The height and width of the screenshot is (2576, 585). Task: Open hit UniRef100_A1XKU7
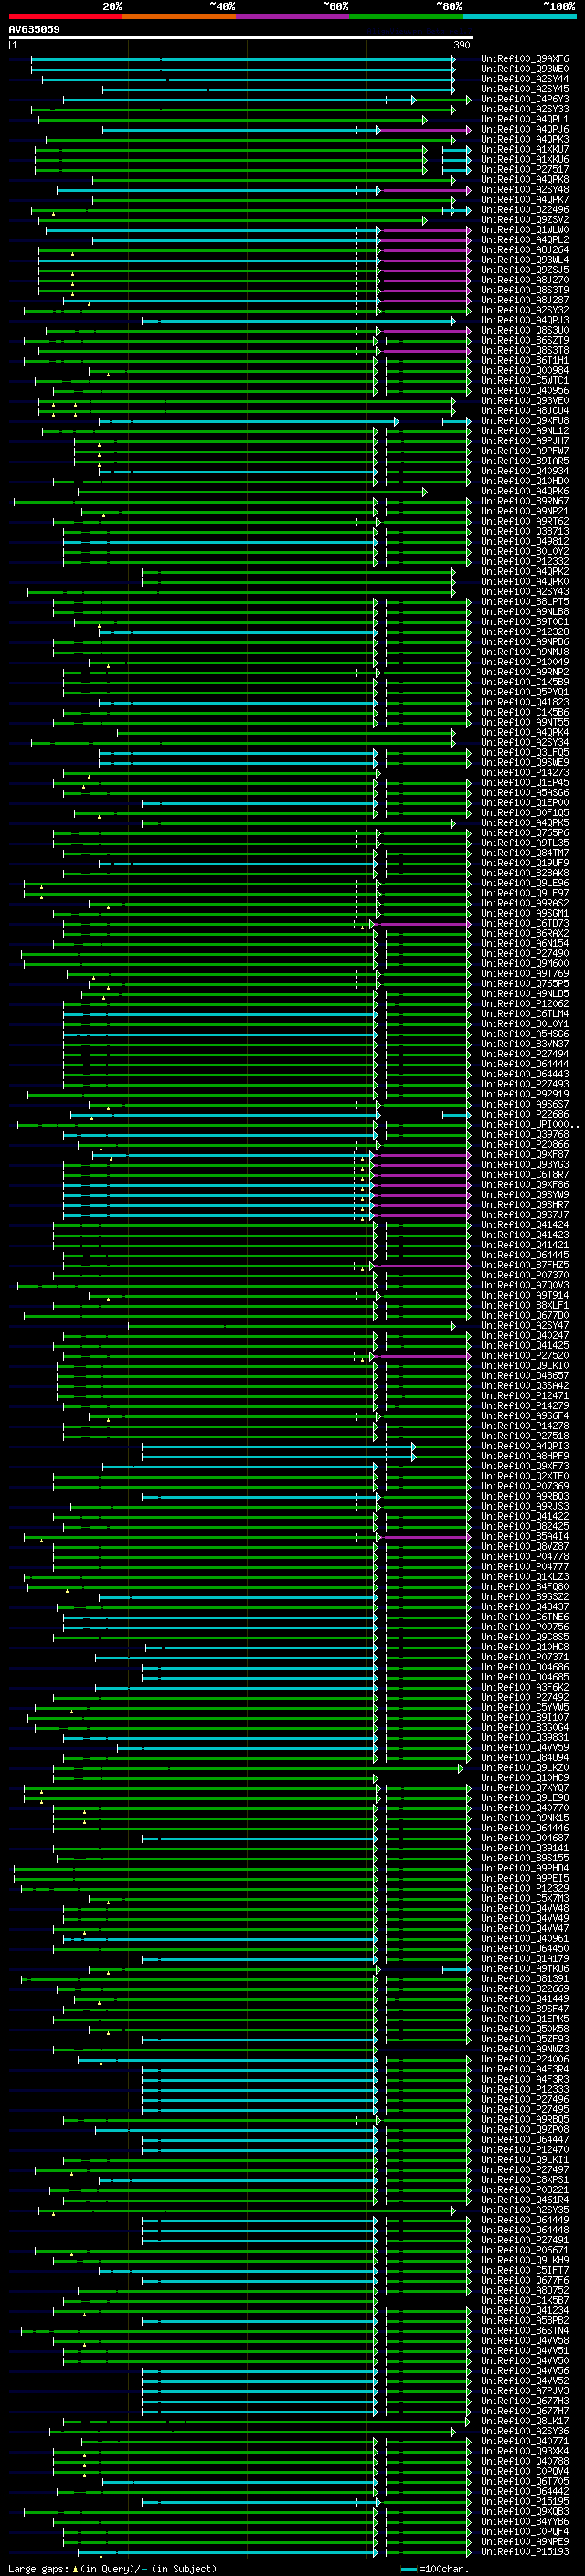click(525, 149)
